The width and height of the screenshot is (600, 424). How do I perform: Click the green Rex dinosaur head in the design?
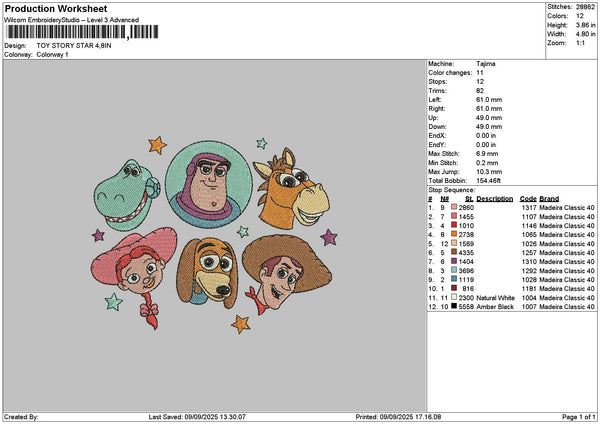point(127,195)
